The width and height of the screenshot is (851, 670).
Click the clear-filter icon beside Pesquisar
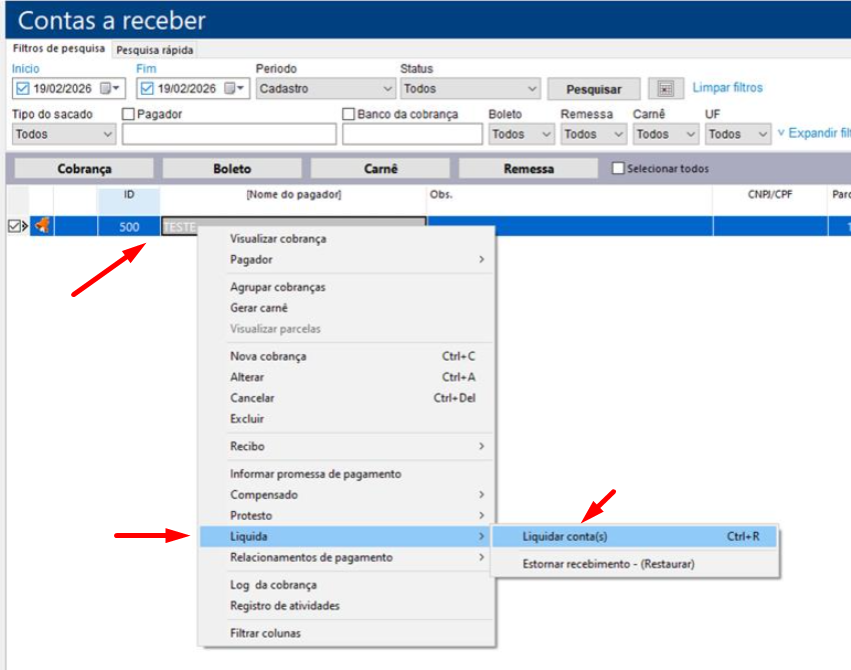coord(665,89)
